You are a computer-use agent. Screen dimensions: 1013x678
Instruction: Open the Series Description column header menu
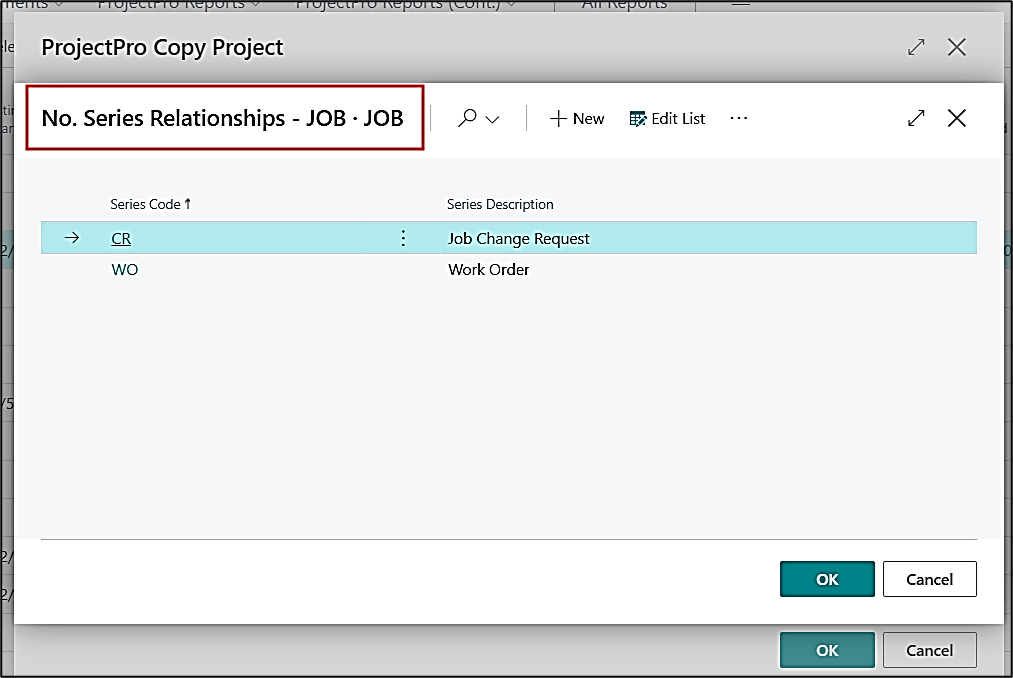click(x=500, y=204)
